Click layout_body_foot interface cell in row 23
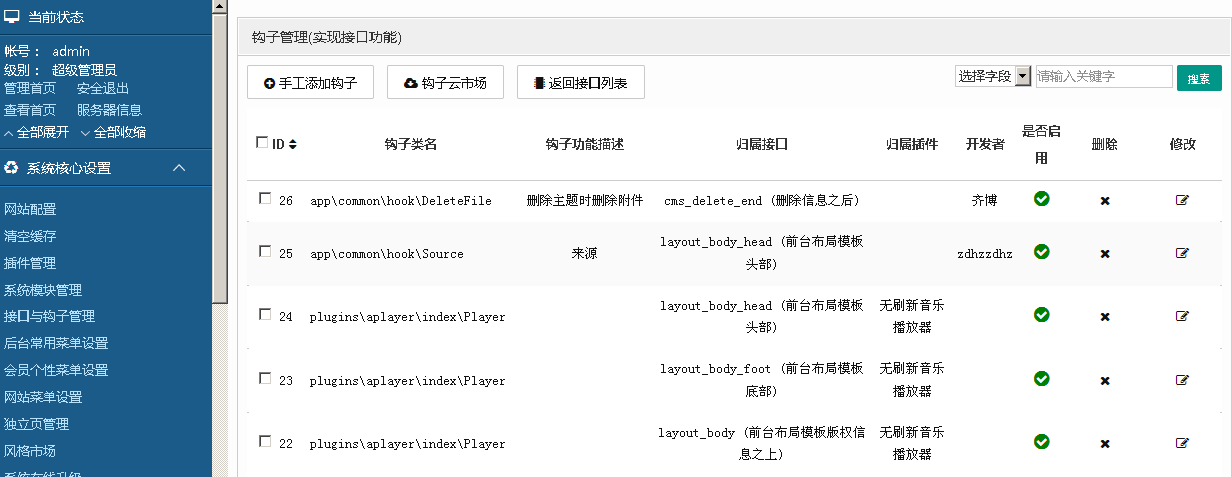 (761, 379)
